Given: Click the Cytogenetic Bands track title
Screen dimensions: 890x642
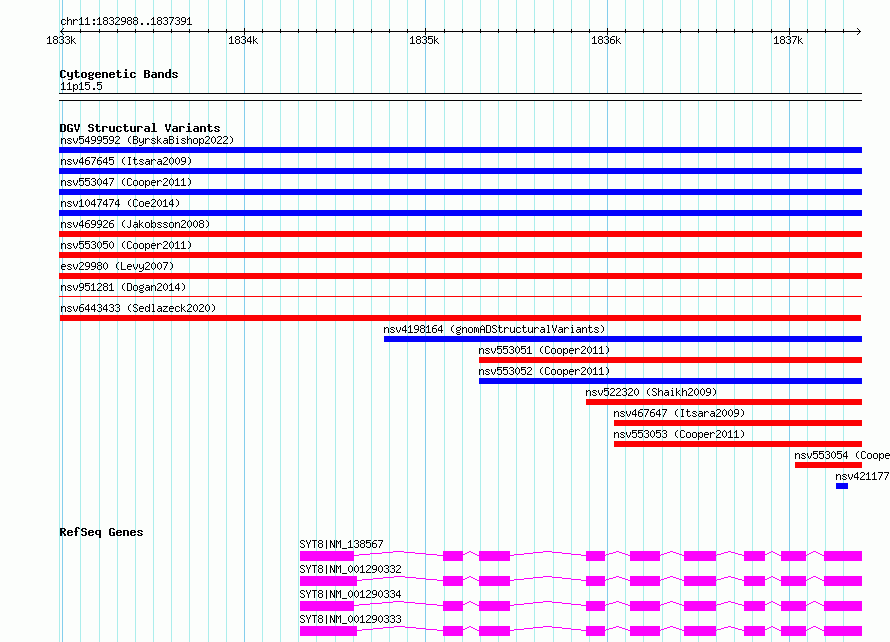Looking at the screenshot, I should coord(119,74).
